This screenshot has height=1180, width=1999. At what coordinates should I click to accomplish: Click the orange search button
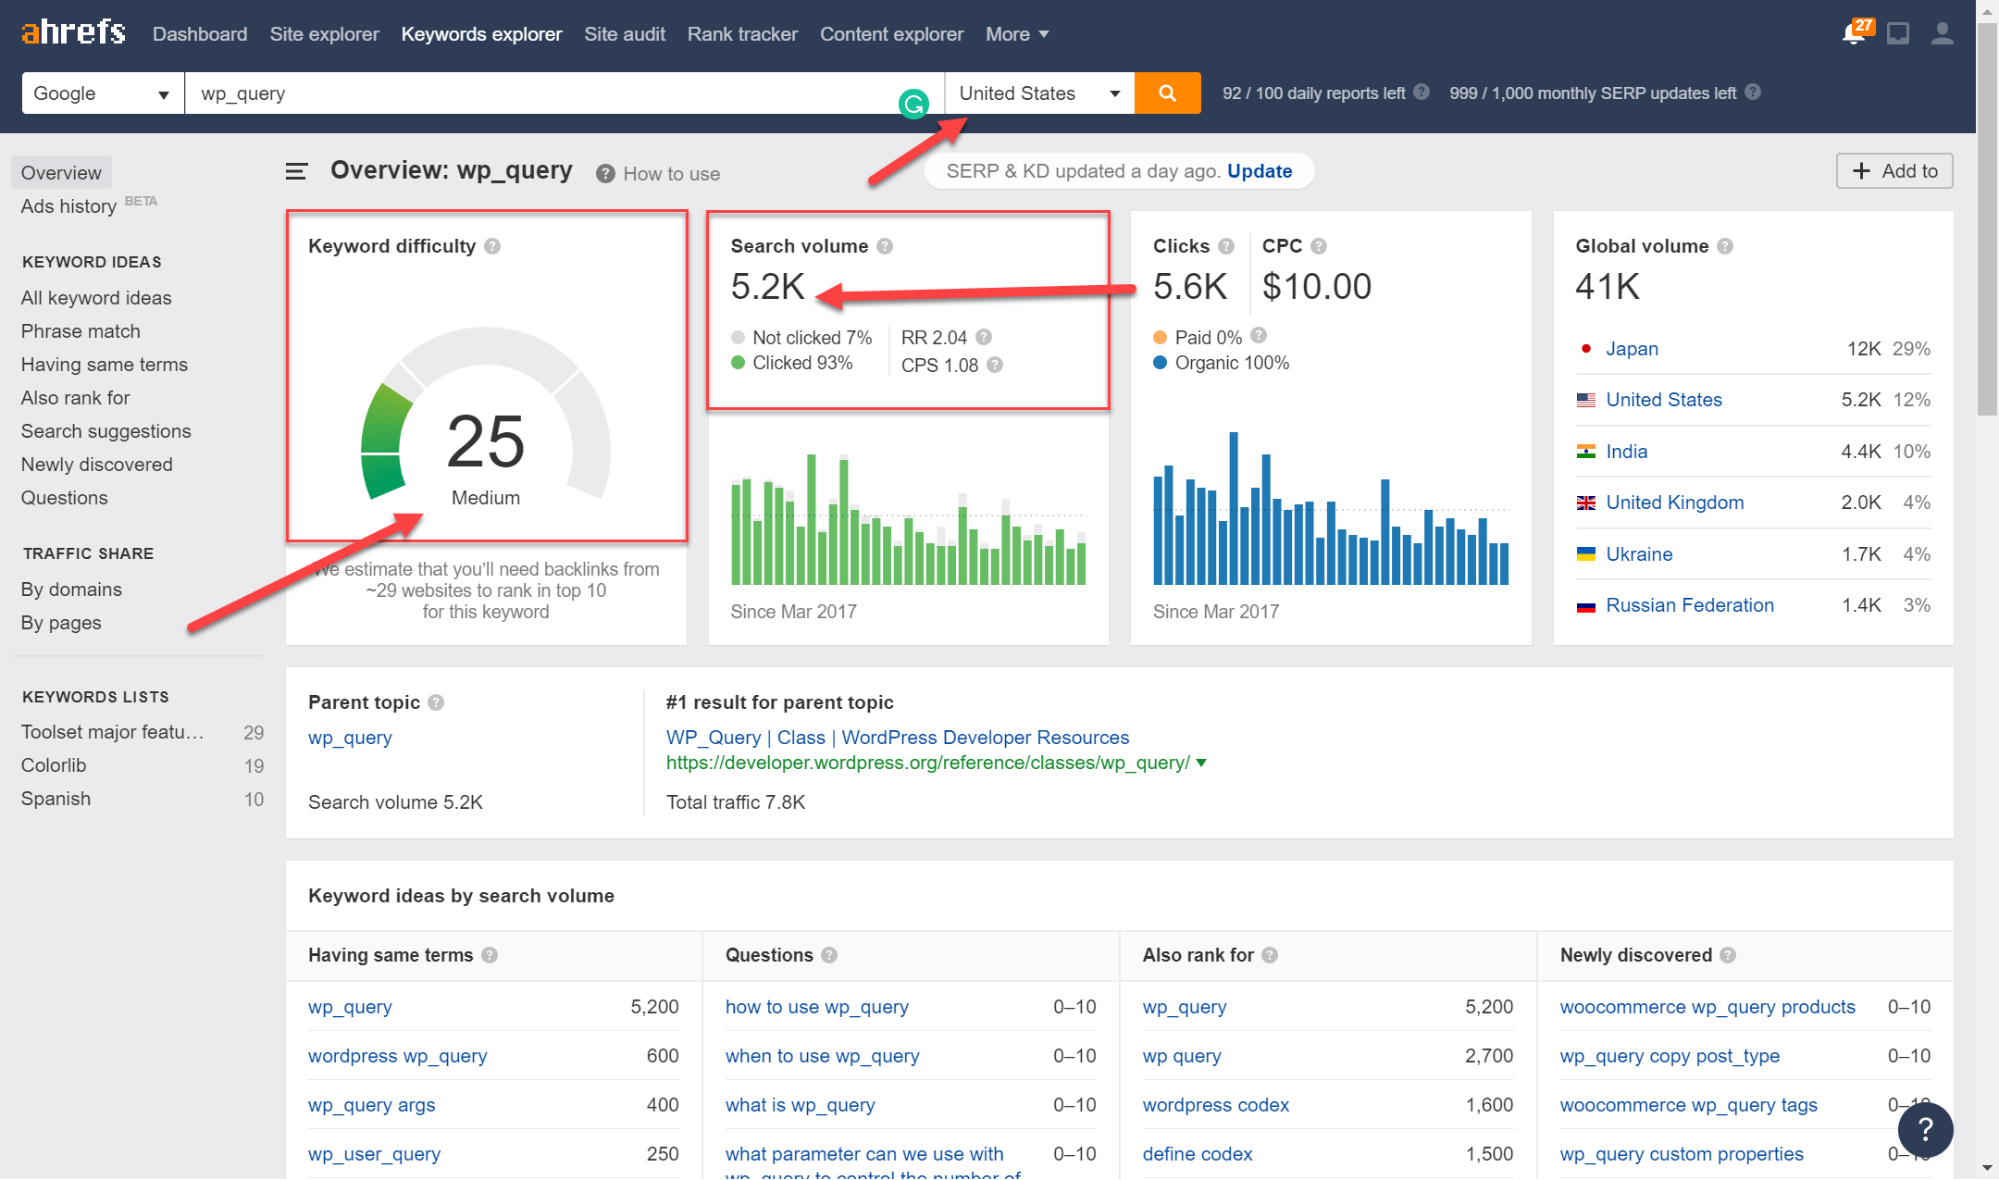pos(1167,93)
